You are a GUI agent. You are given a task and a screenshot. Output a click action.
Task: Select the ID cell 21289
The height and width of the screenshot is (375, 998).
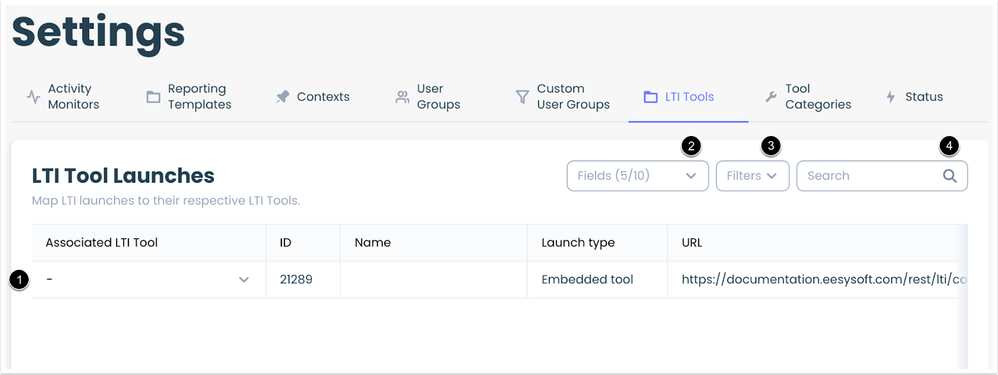303,279
